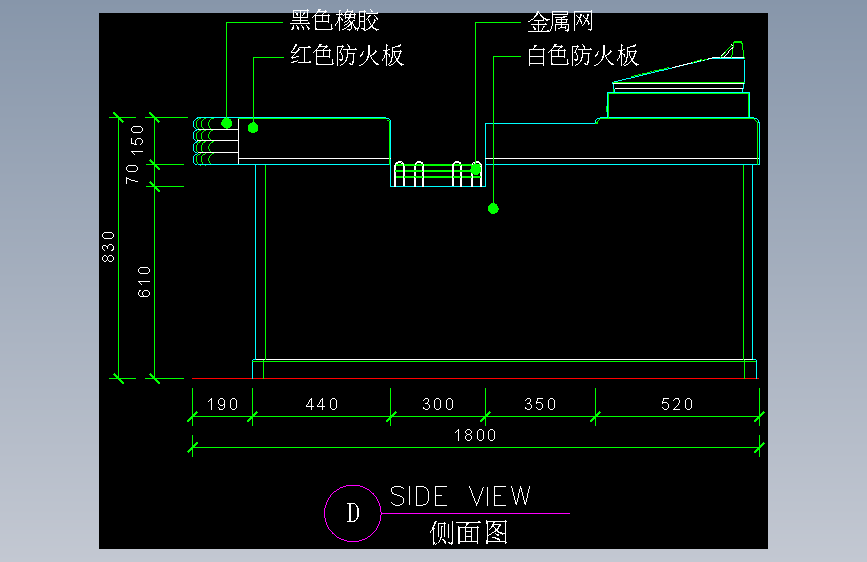Select the 红色防火板 material label
The image size is (867, 562).
coord(347,55)
